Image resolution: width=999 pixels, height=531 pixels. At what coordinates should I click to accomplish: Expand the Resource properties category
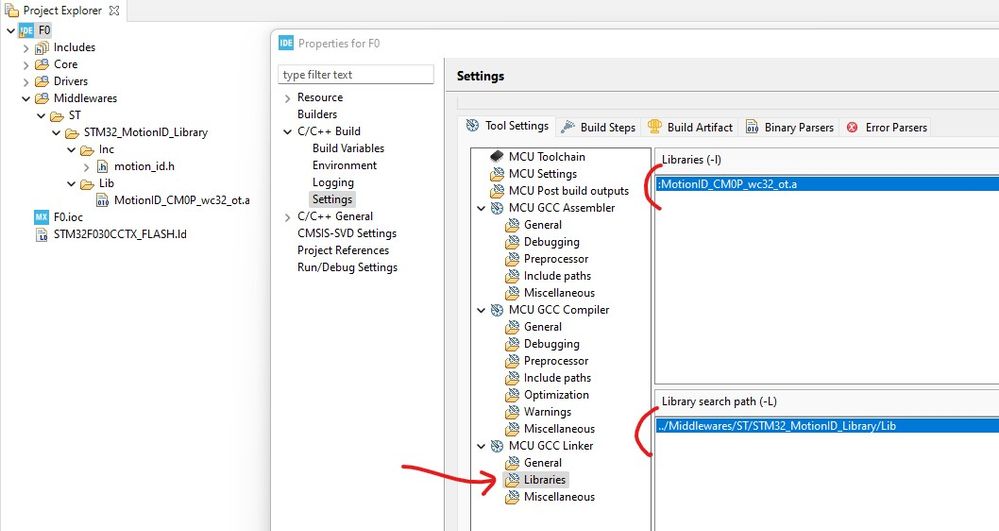[287, 98]
